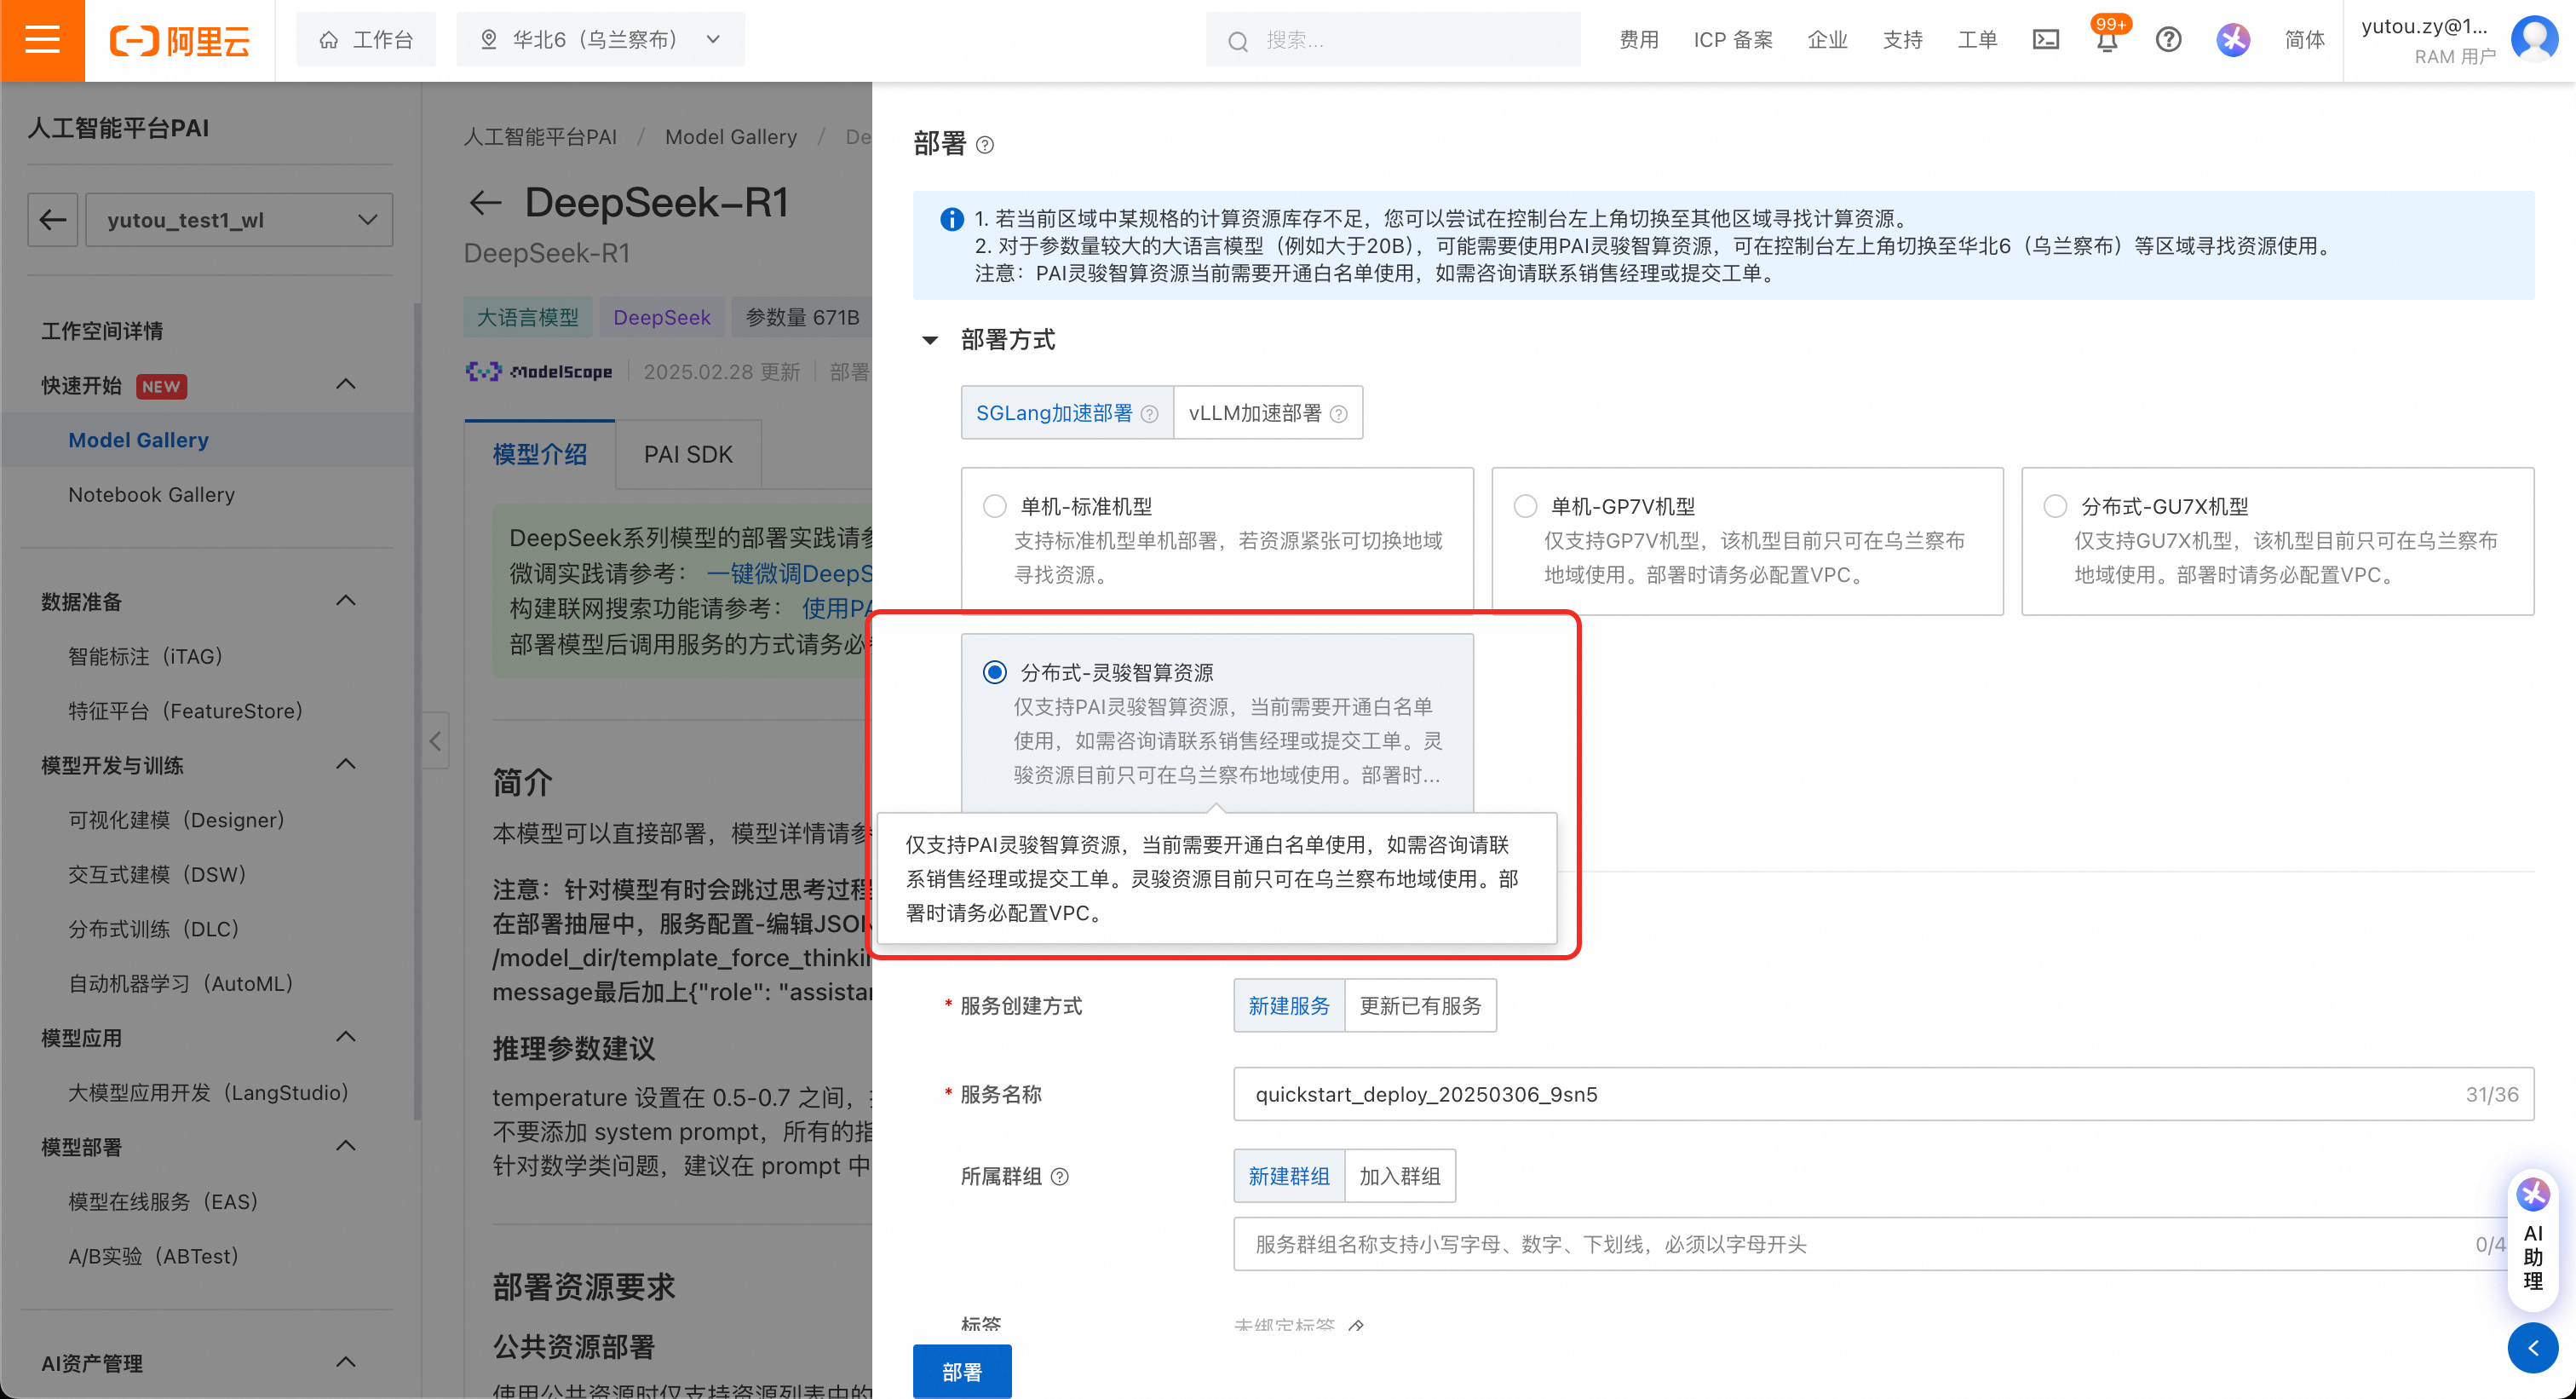
Task: Select 更新已有服务 option
Action: tap(1419, 1006)
